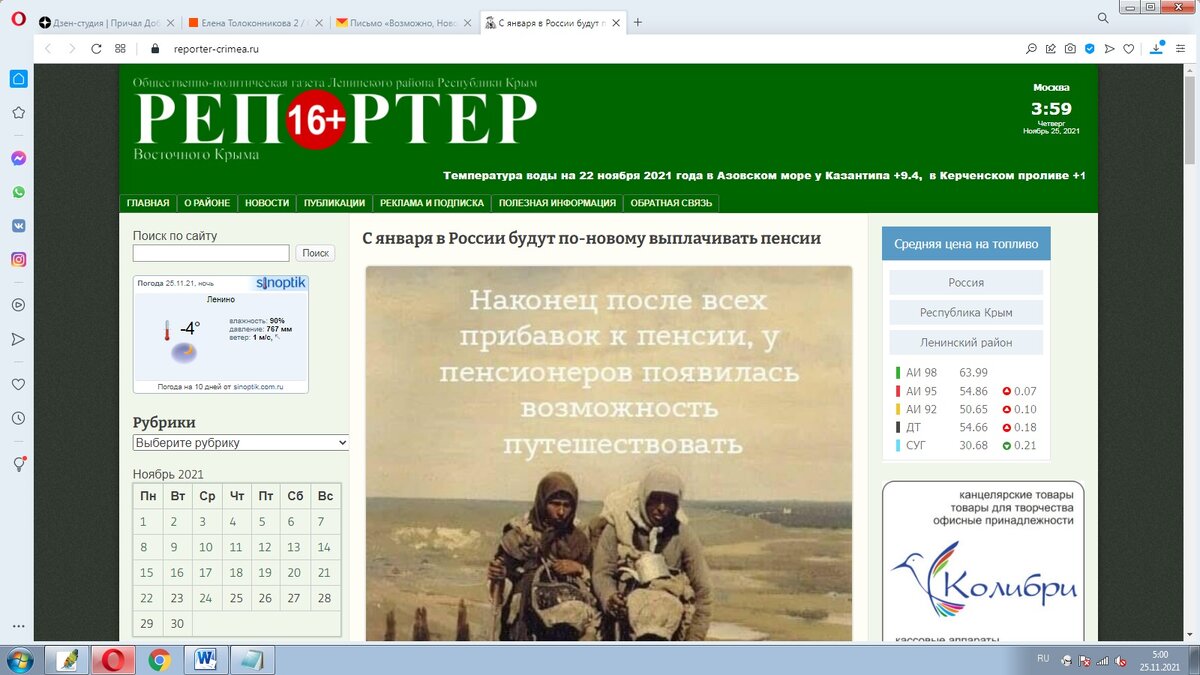Open the Player icon in the sidebar
The width and height of the screenshot is (1200, 675).
point(18,305)
